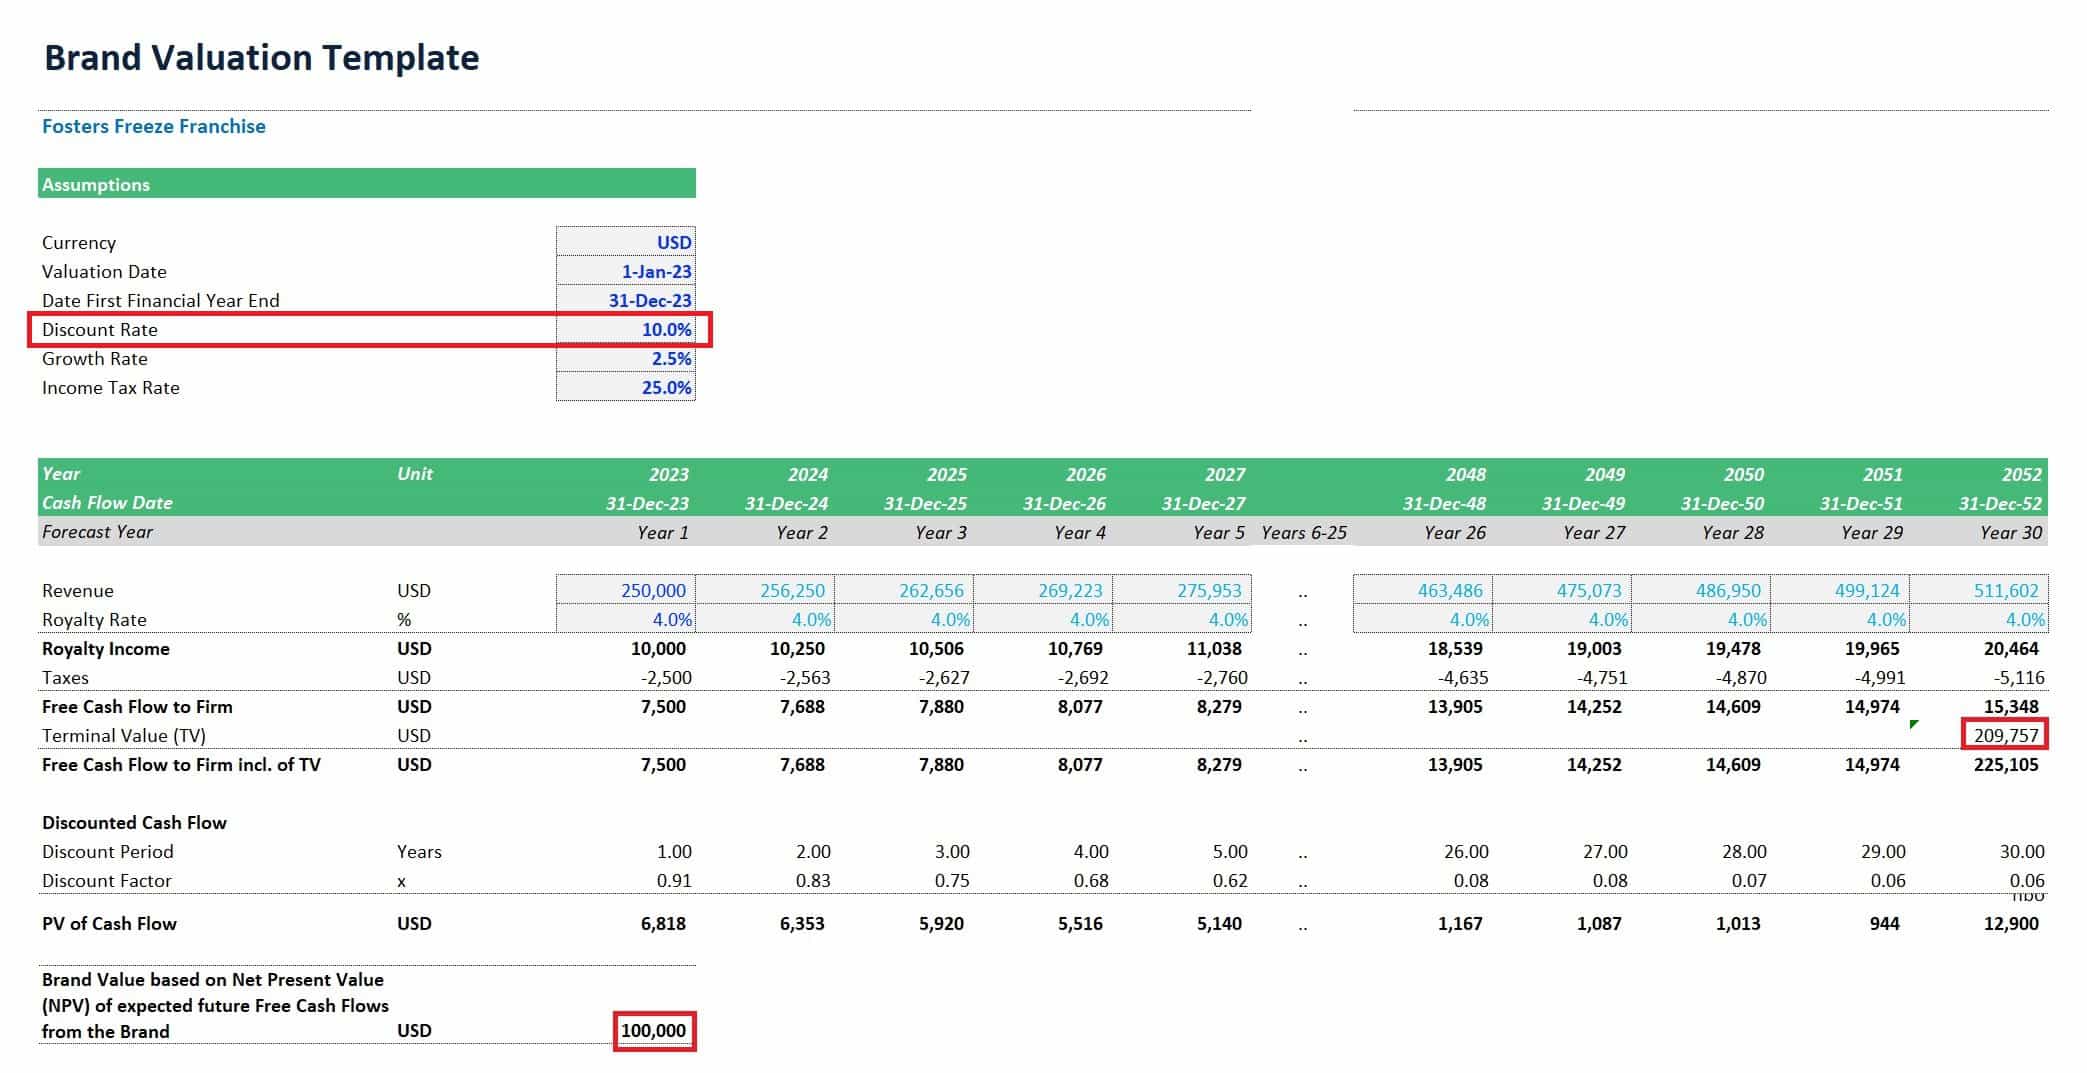Screen dimensions: 2087x1073
Task: Click the 2050 revenue cell 486,950
Action: tap(1701, 590)
